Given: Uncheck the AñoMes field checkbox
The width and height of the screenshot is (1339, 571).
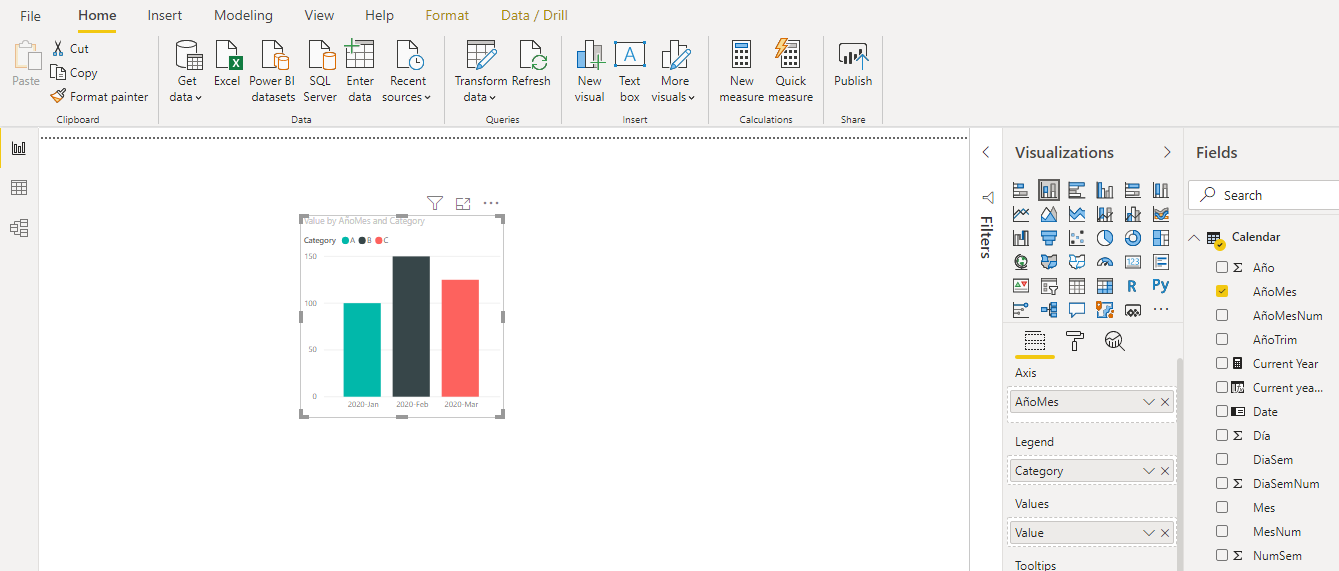Looking at the screenshot, I should (1222, 291).
